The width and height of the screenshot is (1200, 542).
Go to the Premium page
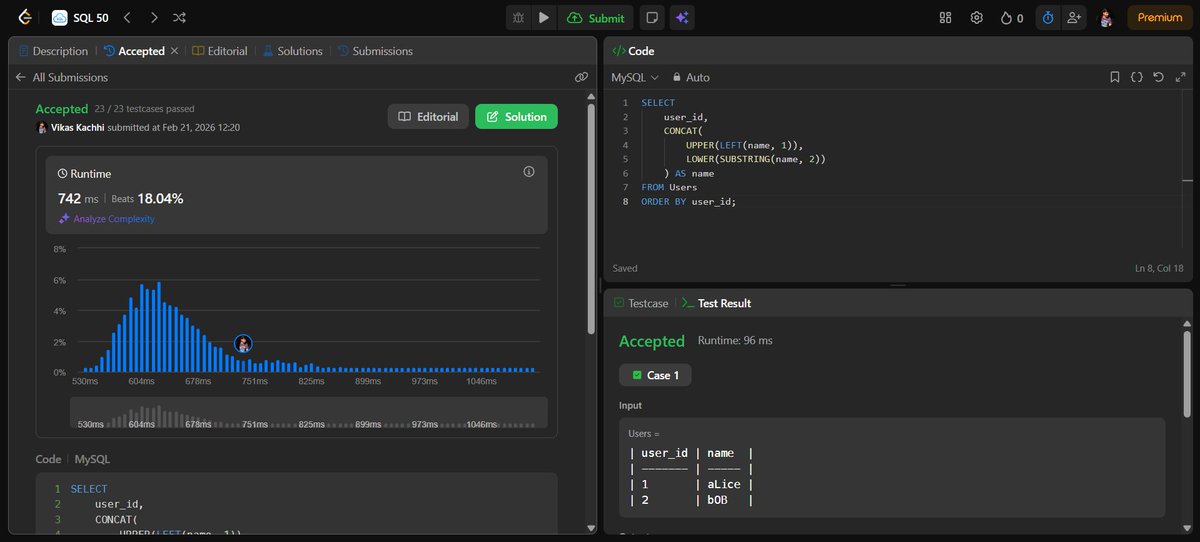pos(1160,17)
